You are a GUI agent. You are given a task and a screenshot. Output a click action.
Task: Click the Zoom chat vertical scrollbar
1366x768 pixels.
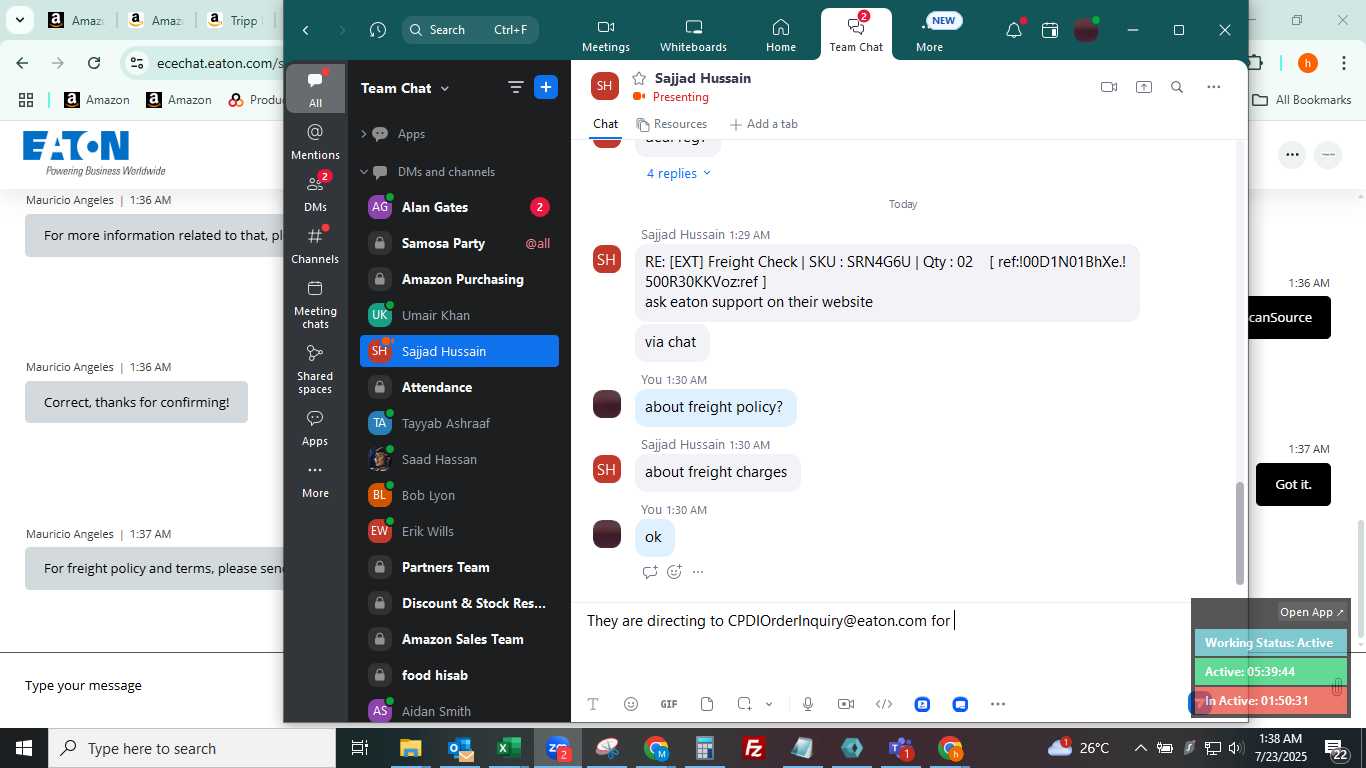[x=1240, y=533]
